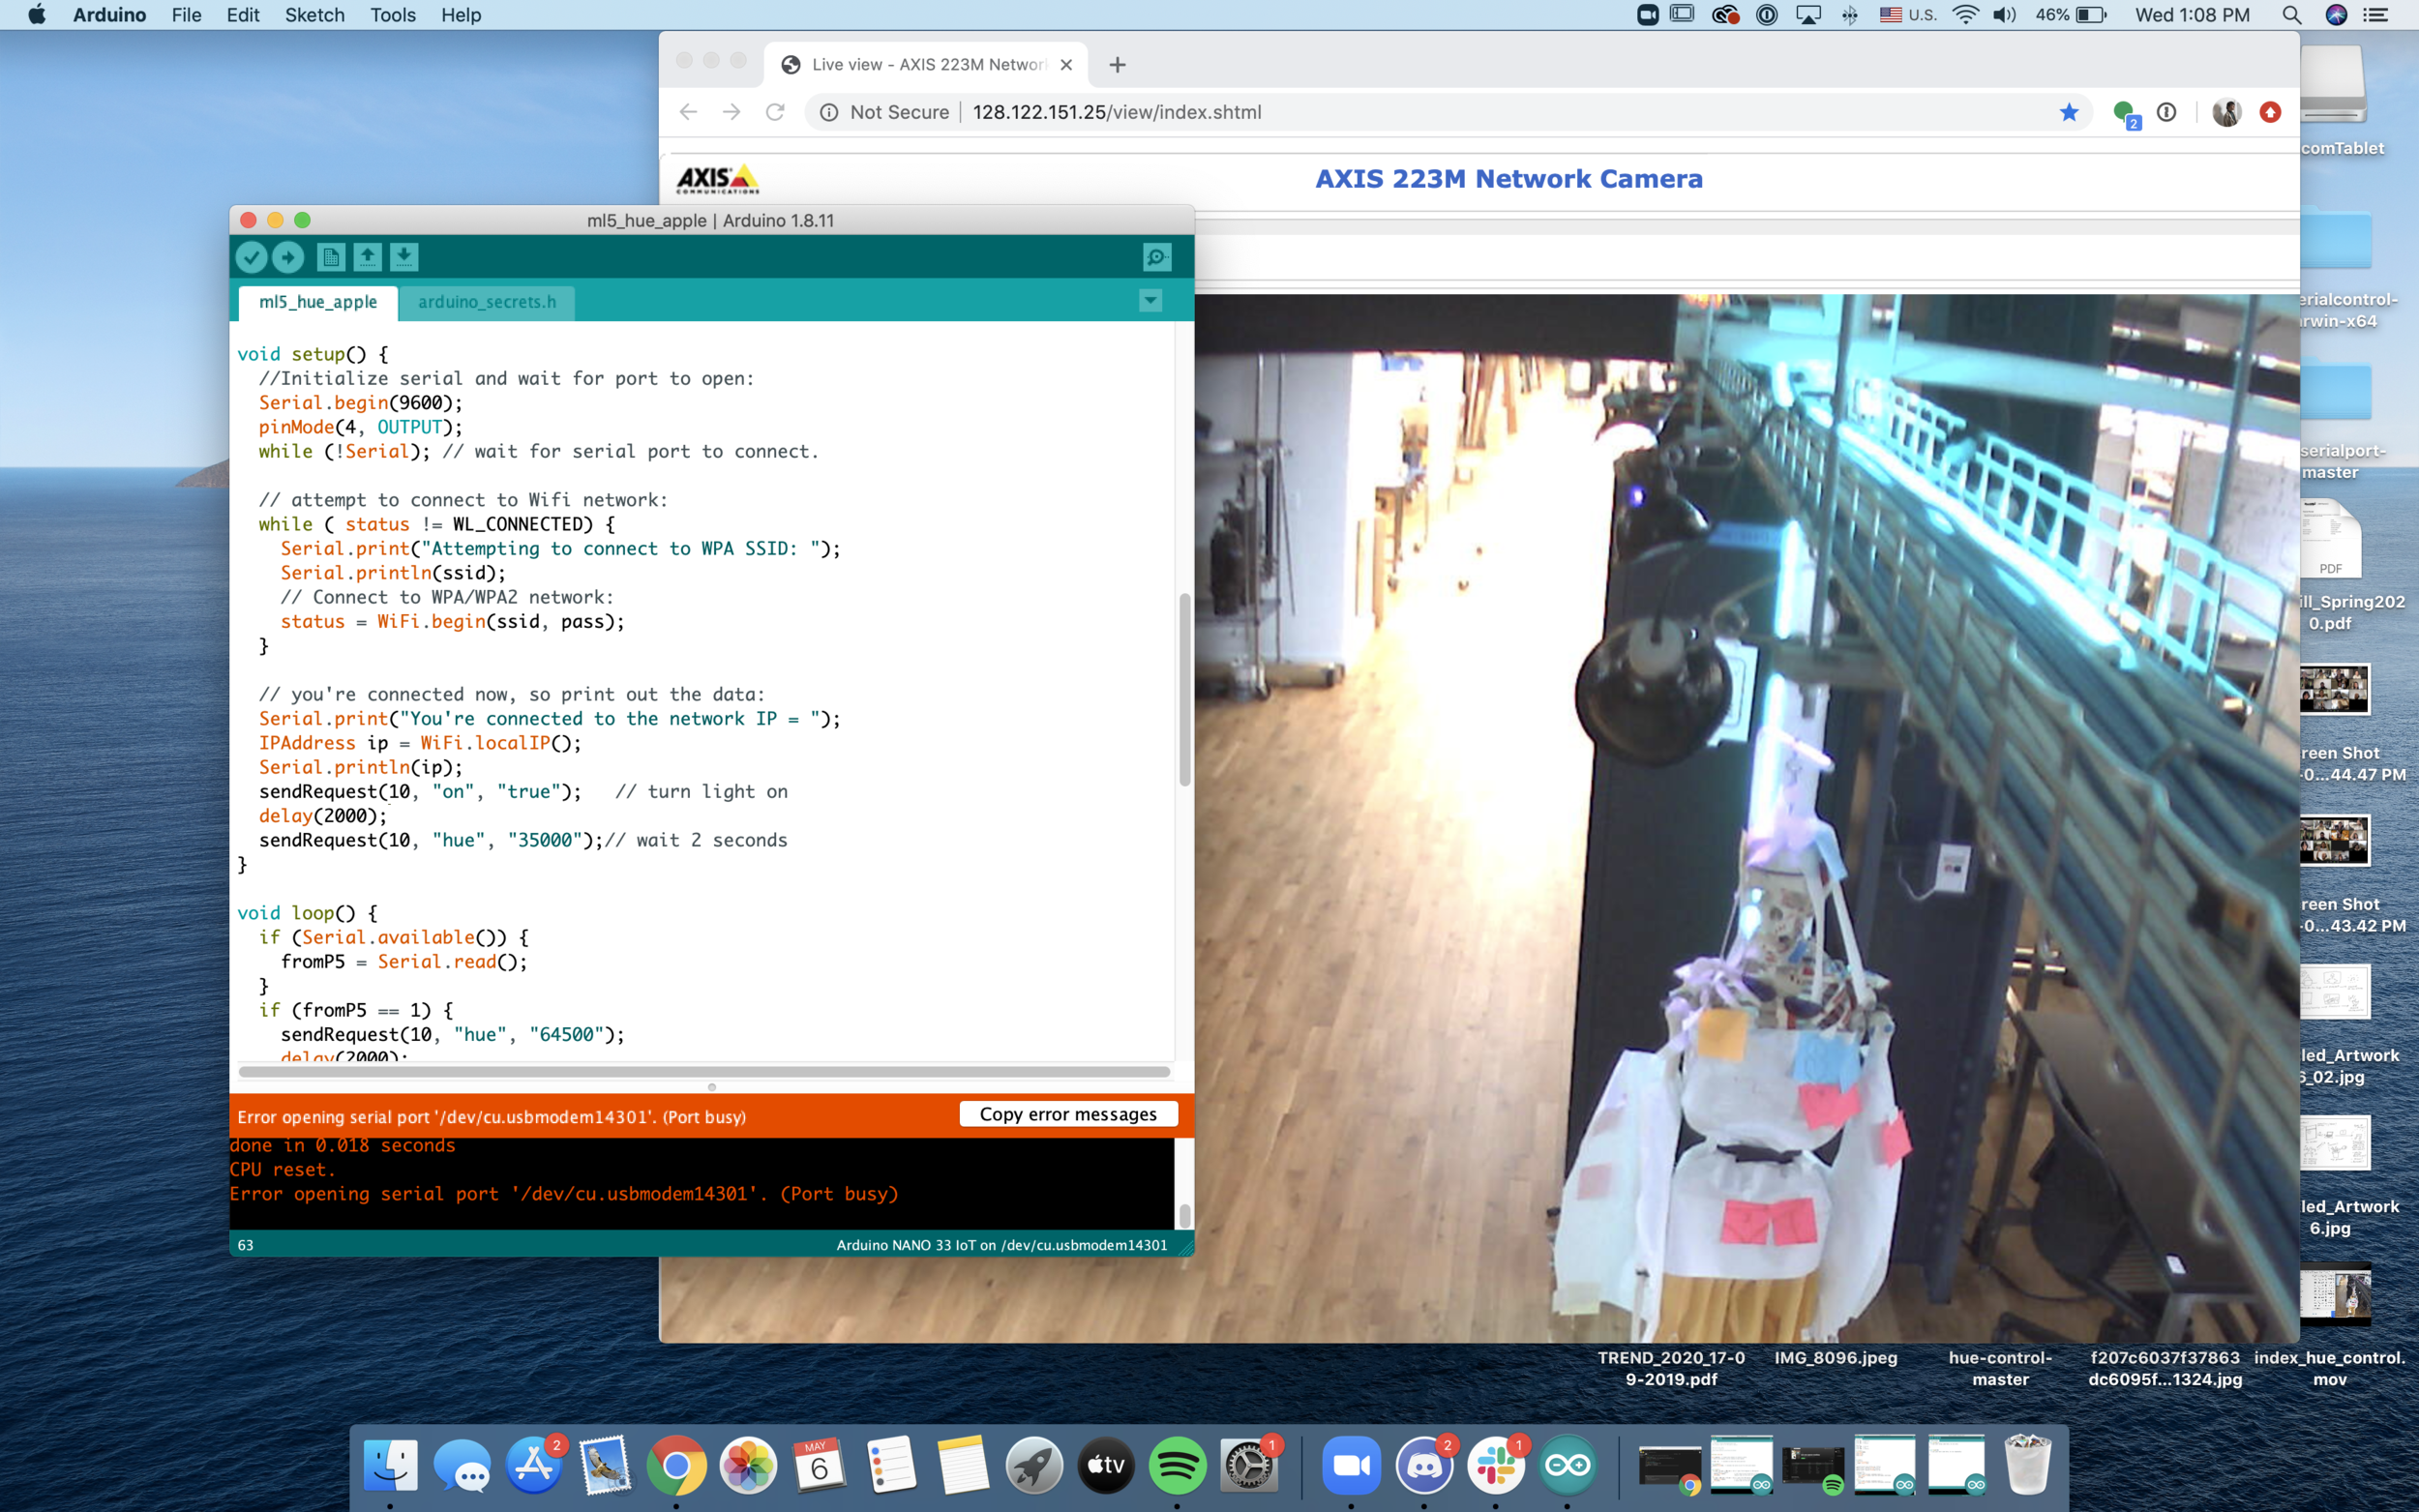
Task: Click the console output scrollbar
Action: pos(1184,1214)
